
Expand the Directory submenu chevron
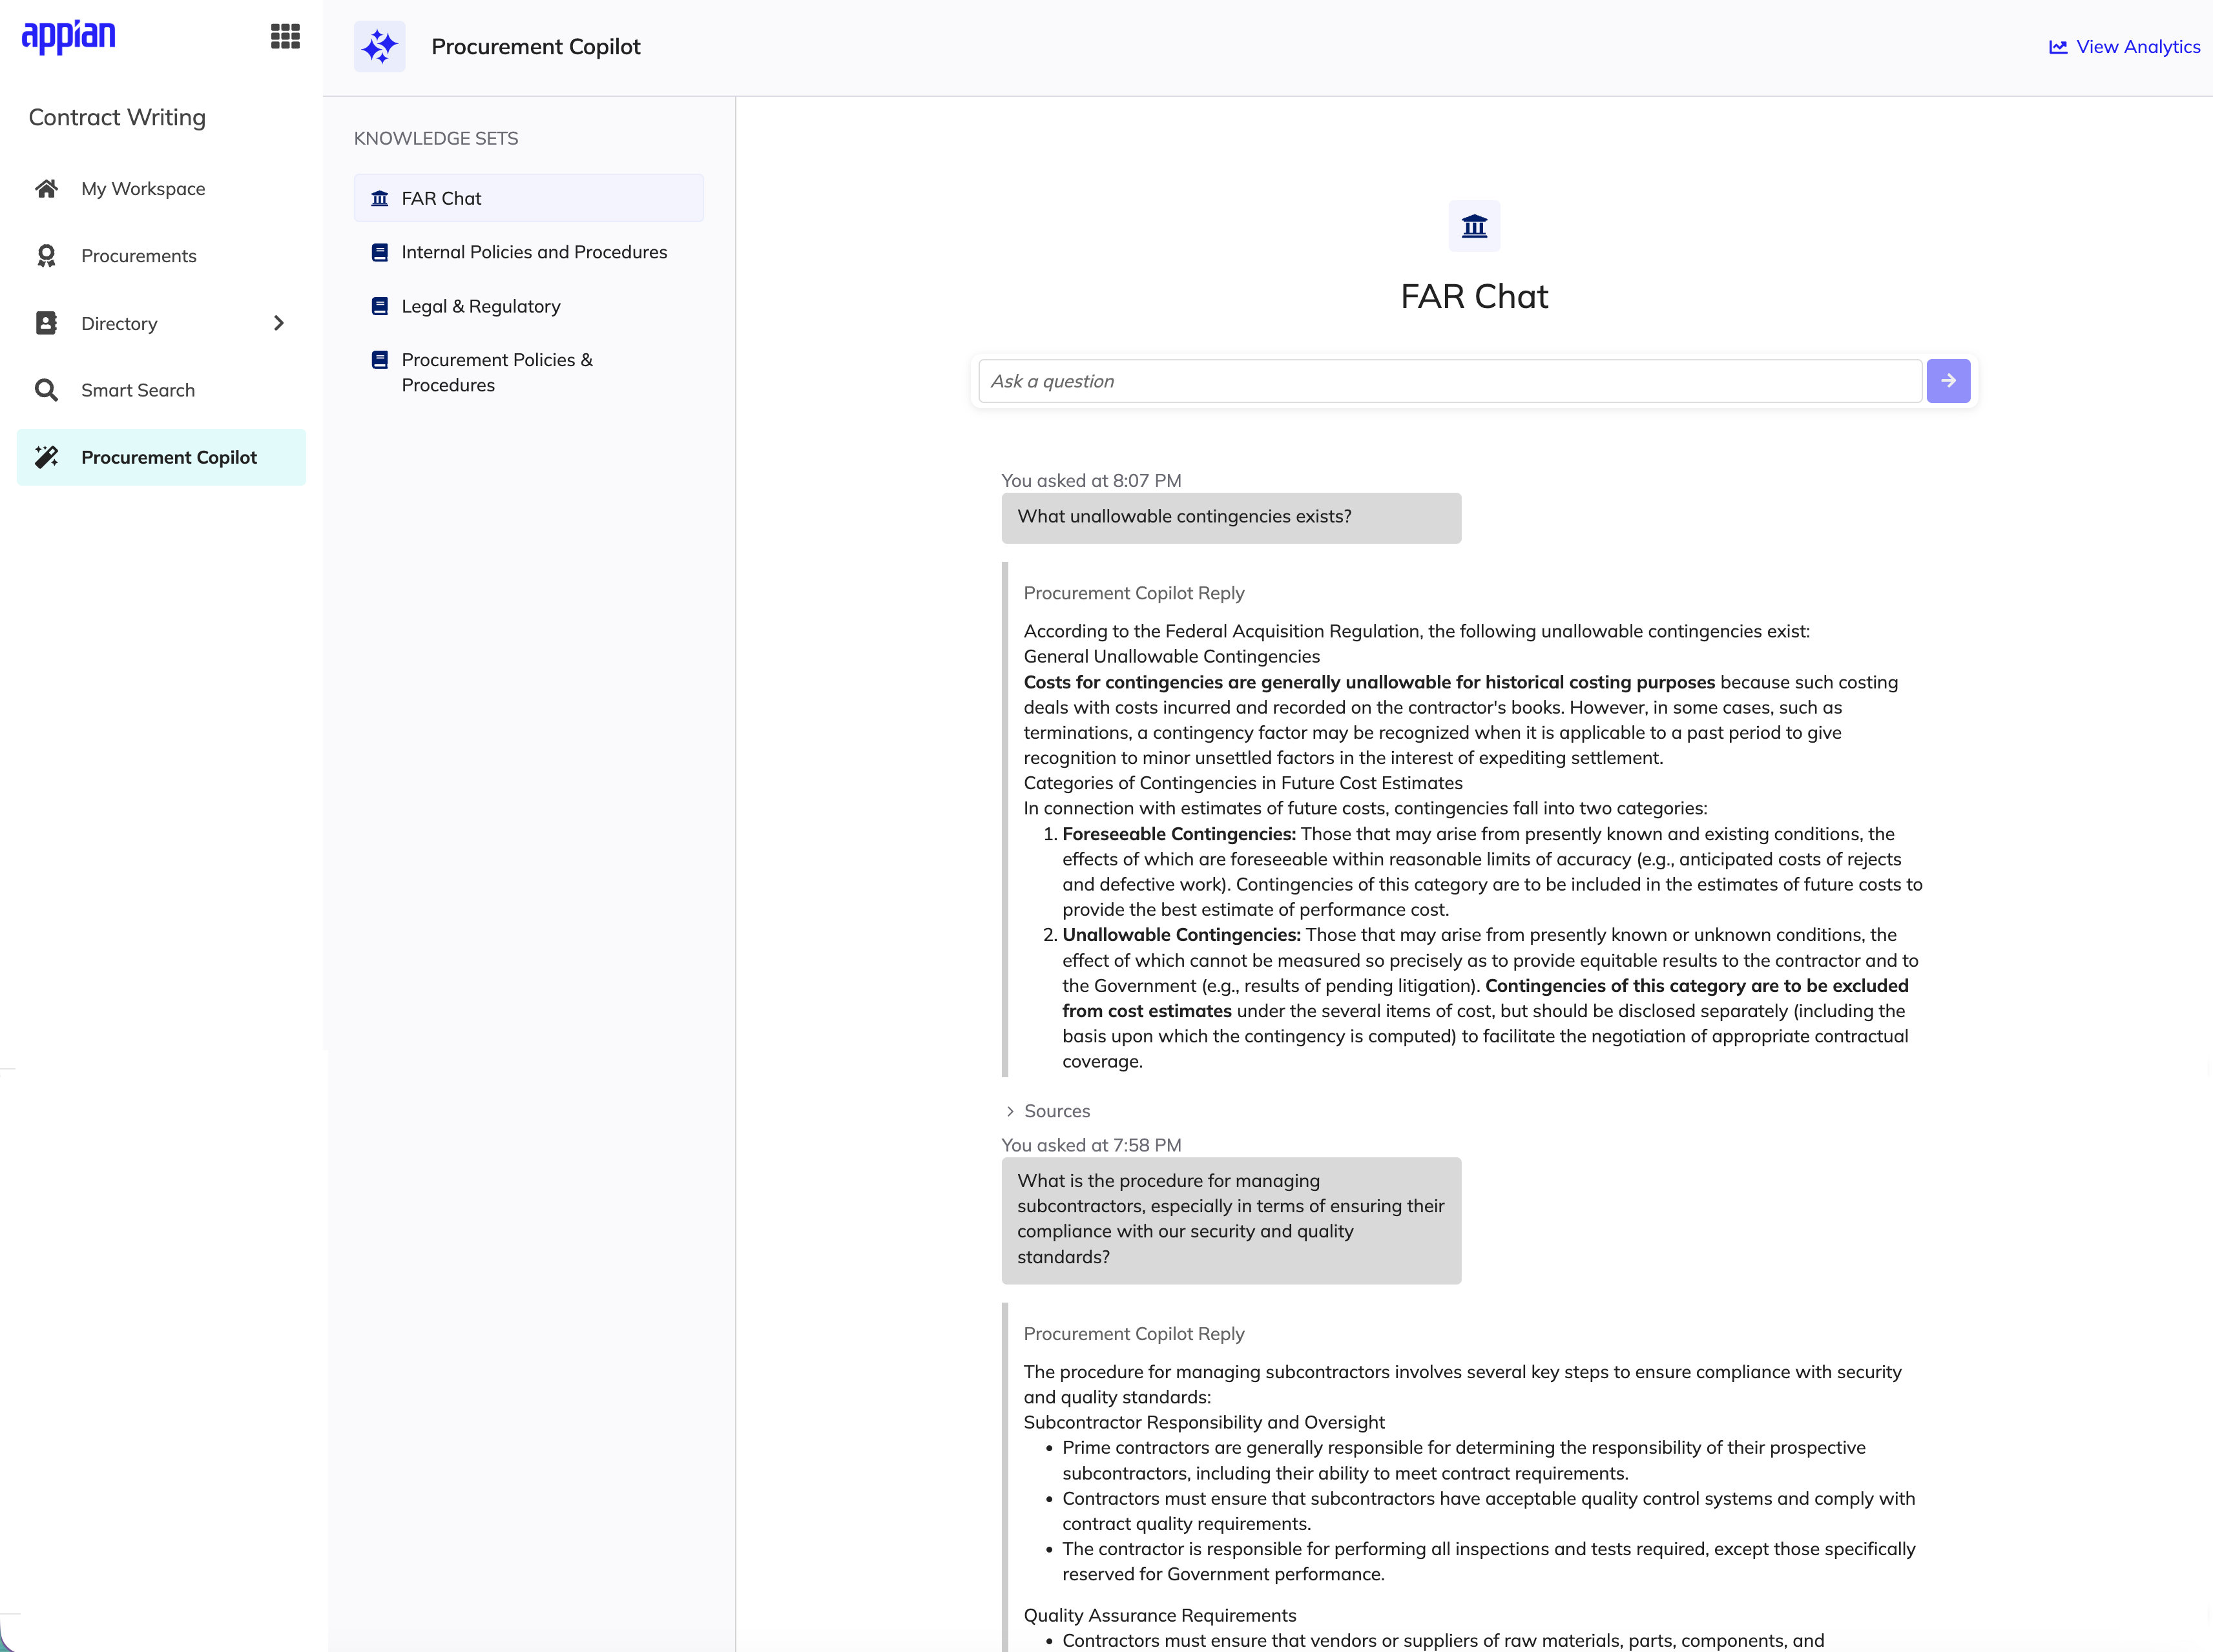[279, 323]
